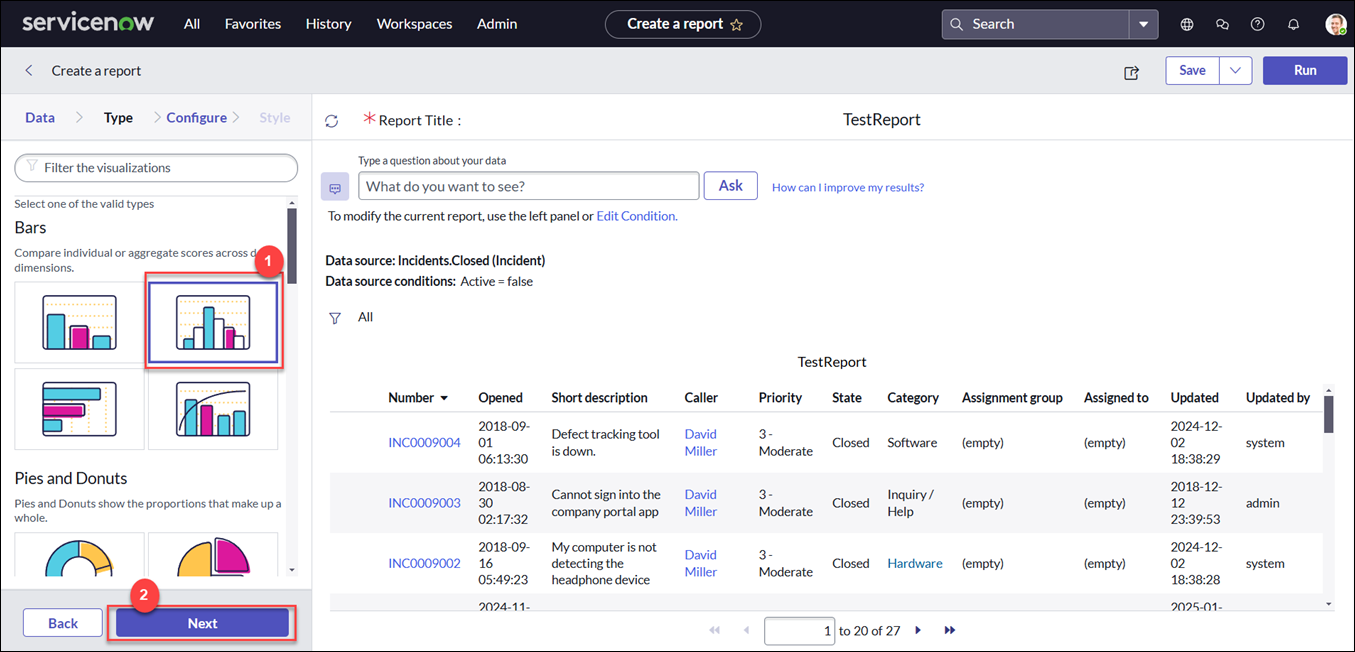1355x652 pixels.
Task: Click the globe scope selector icon
Action: pyautogui.click(x=1187, y=24)
